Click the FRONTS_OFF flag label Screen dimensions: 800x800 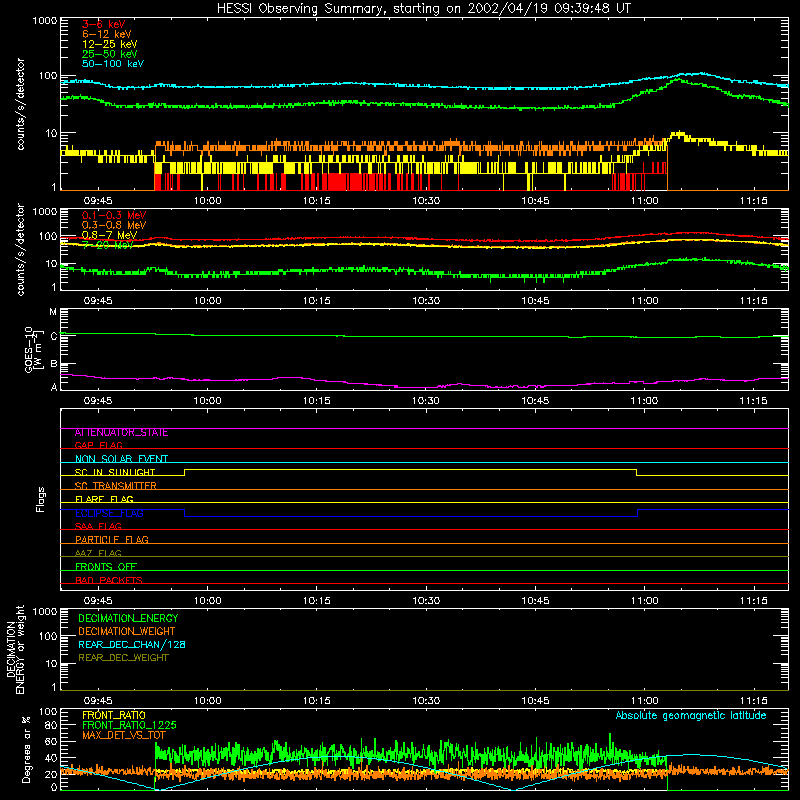click(106, 567)
